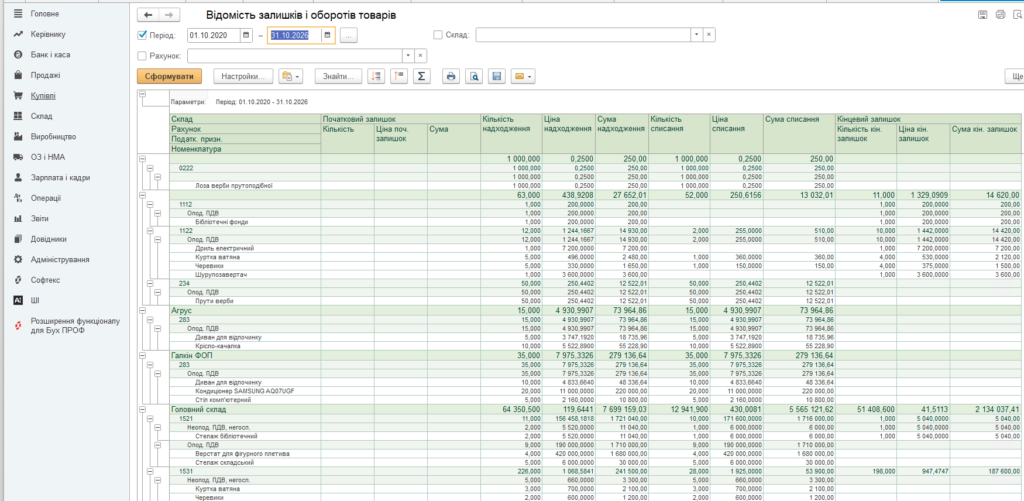Open the Керівнику section

tap(48, 34)
